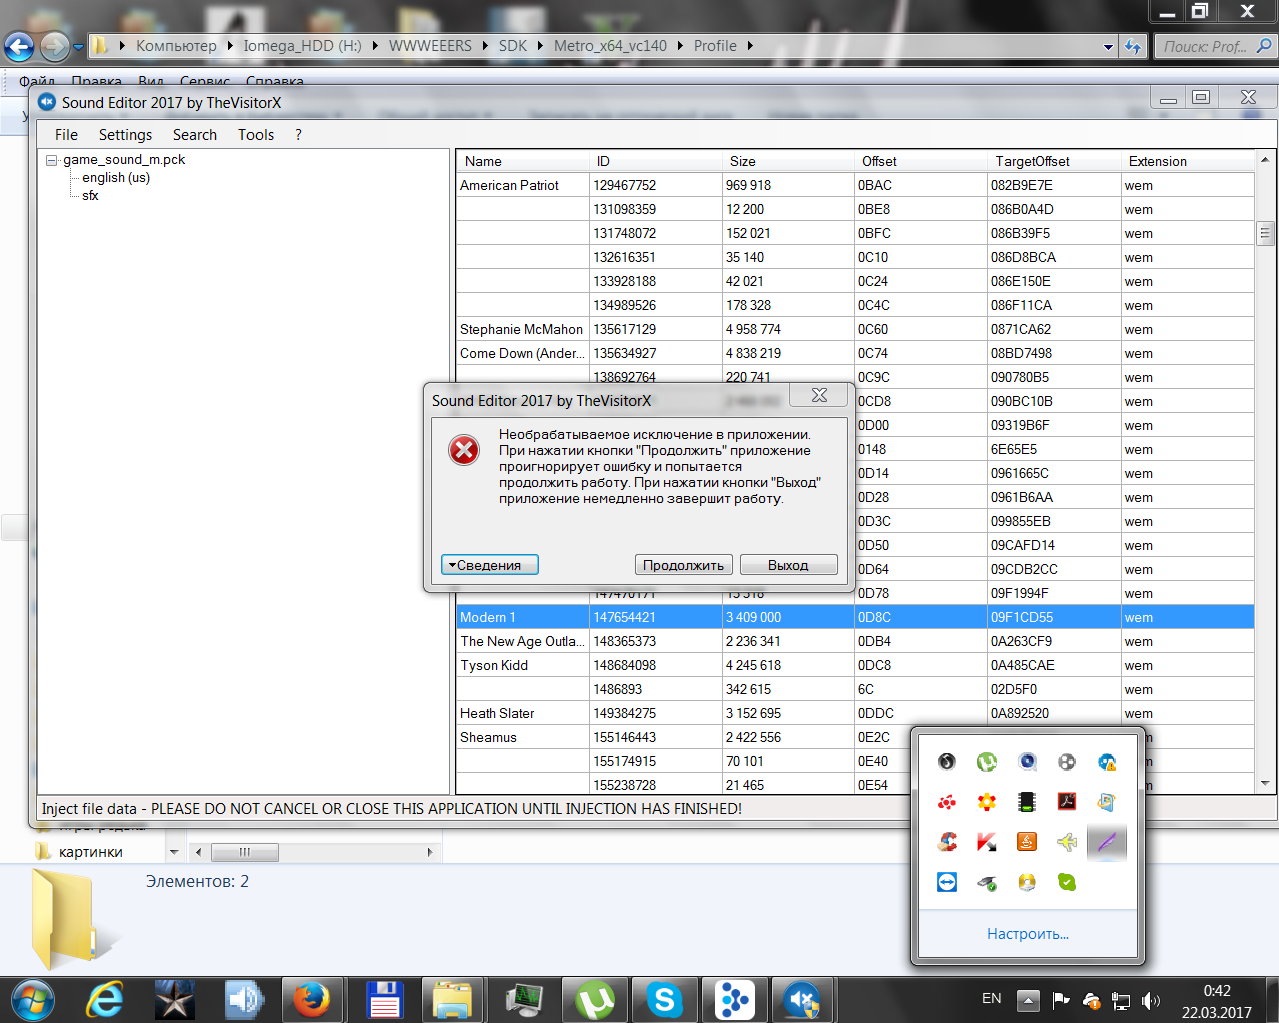Click the purple feather tray icon
The height and width of the screenshot is (1023, 1279).
(x=1107, y=842)
